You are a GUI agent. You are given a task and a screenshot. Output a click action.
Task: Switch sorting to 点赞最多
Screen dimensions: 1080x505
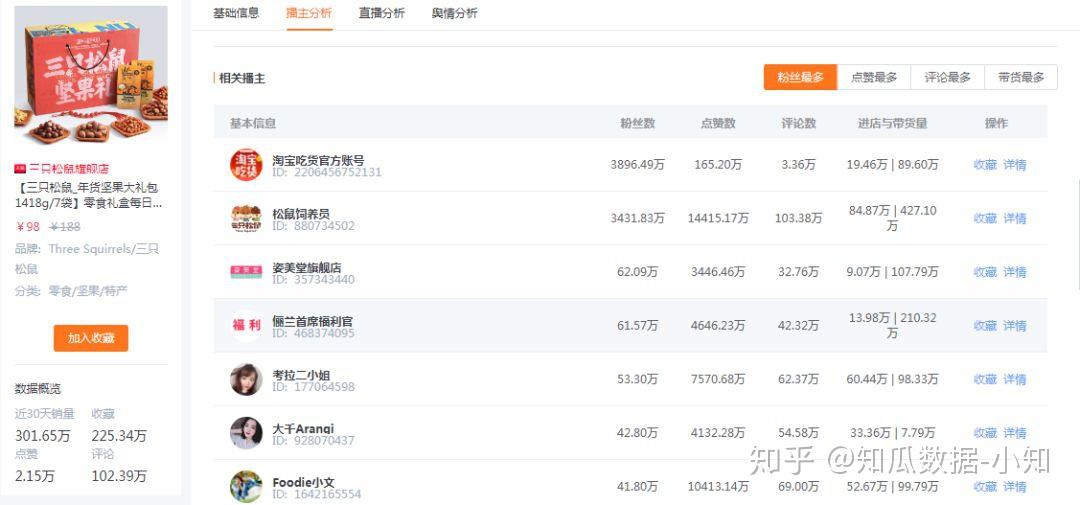874,78
